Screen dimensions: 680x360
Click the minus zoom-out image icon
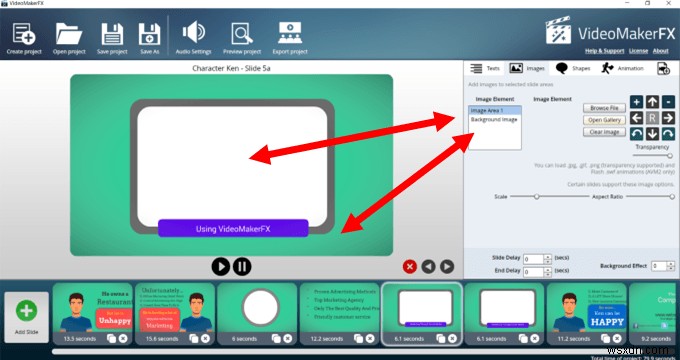[x=668, y=102]
